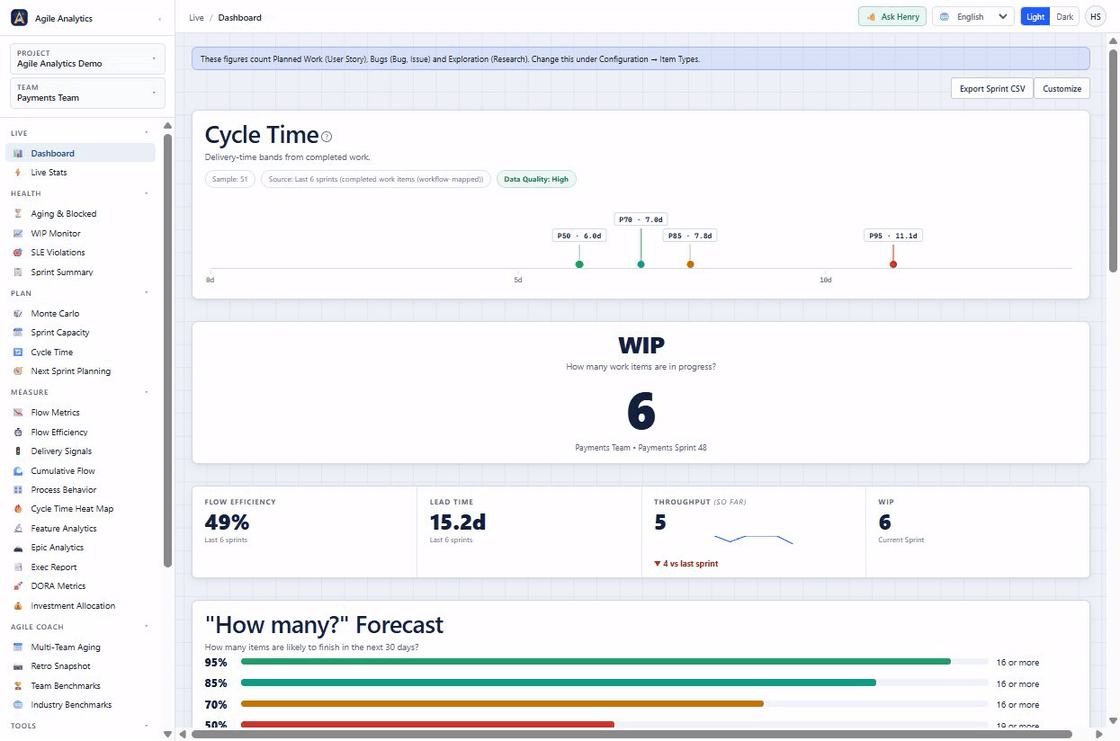Click the 85% forecast progress bar

coord(614,683)
